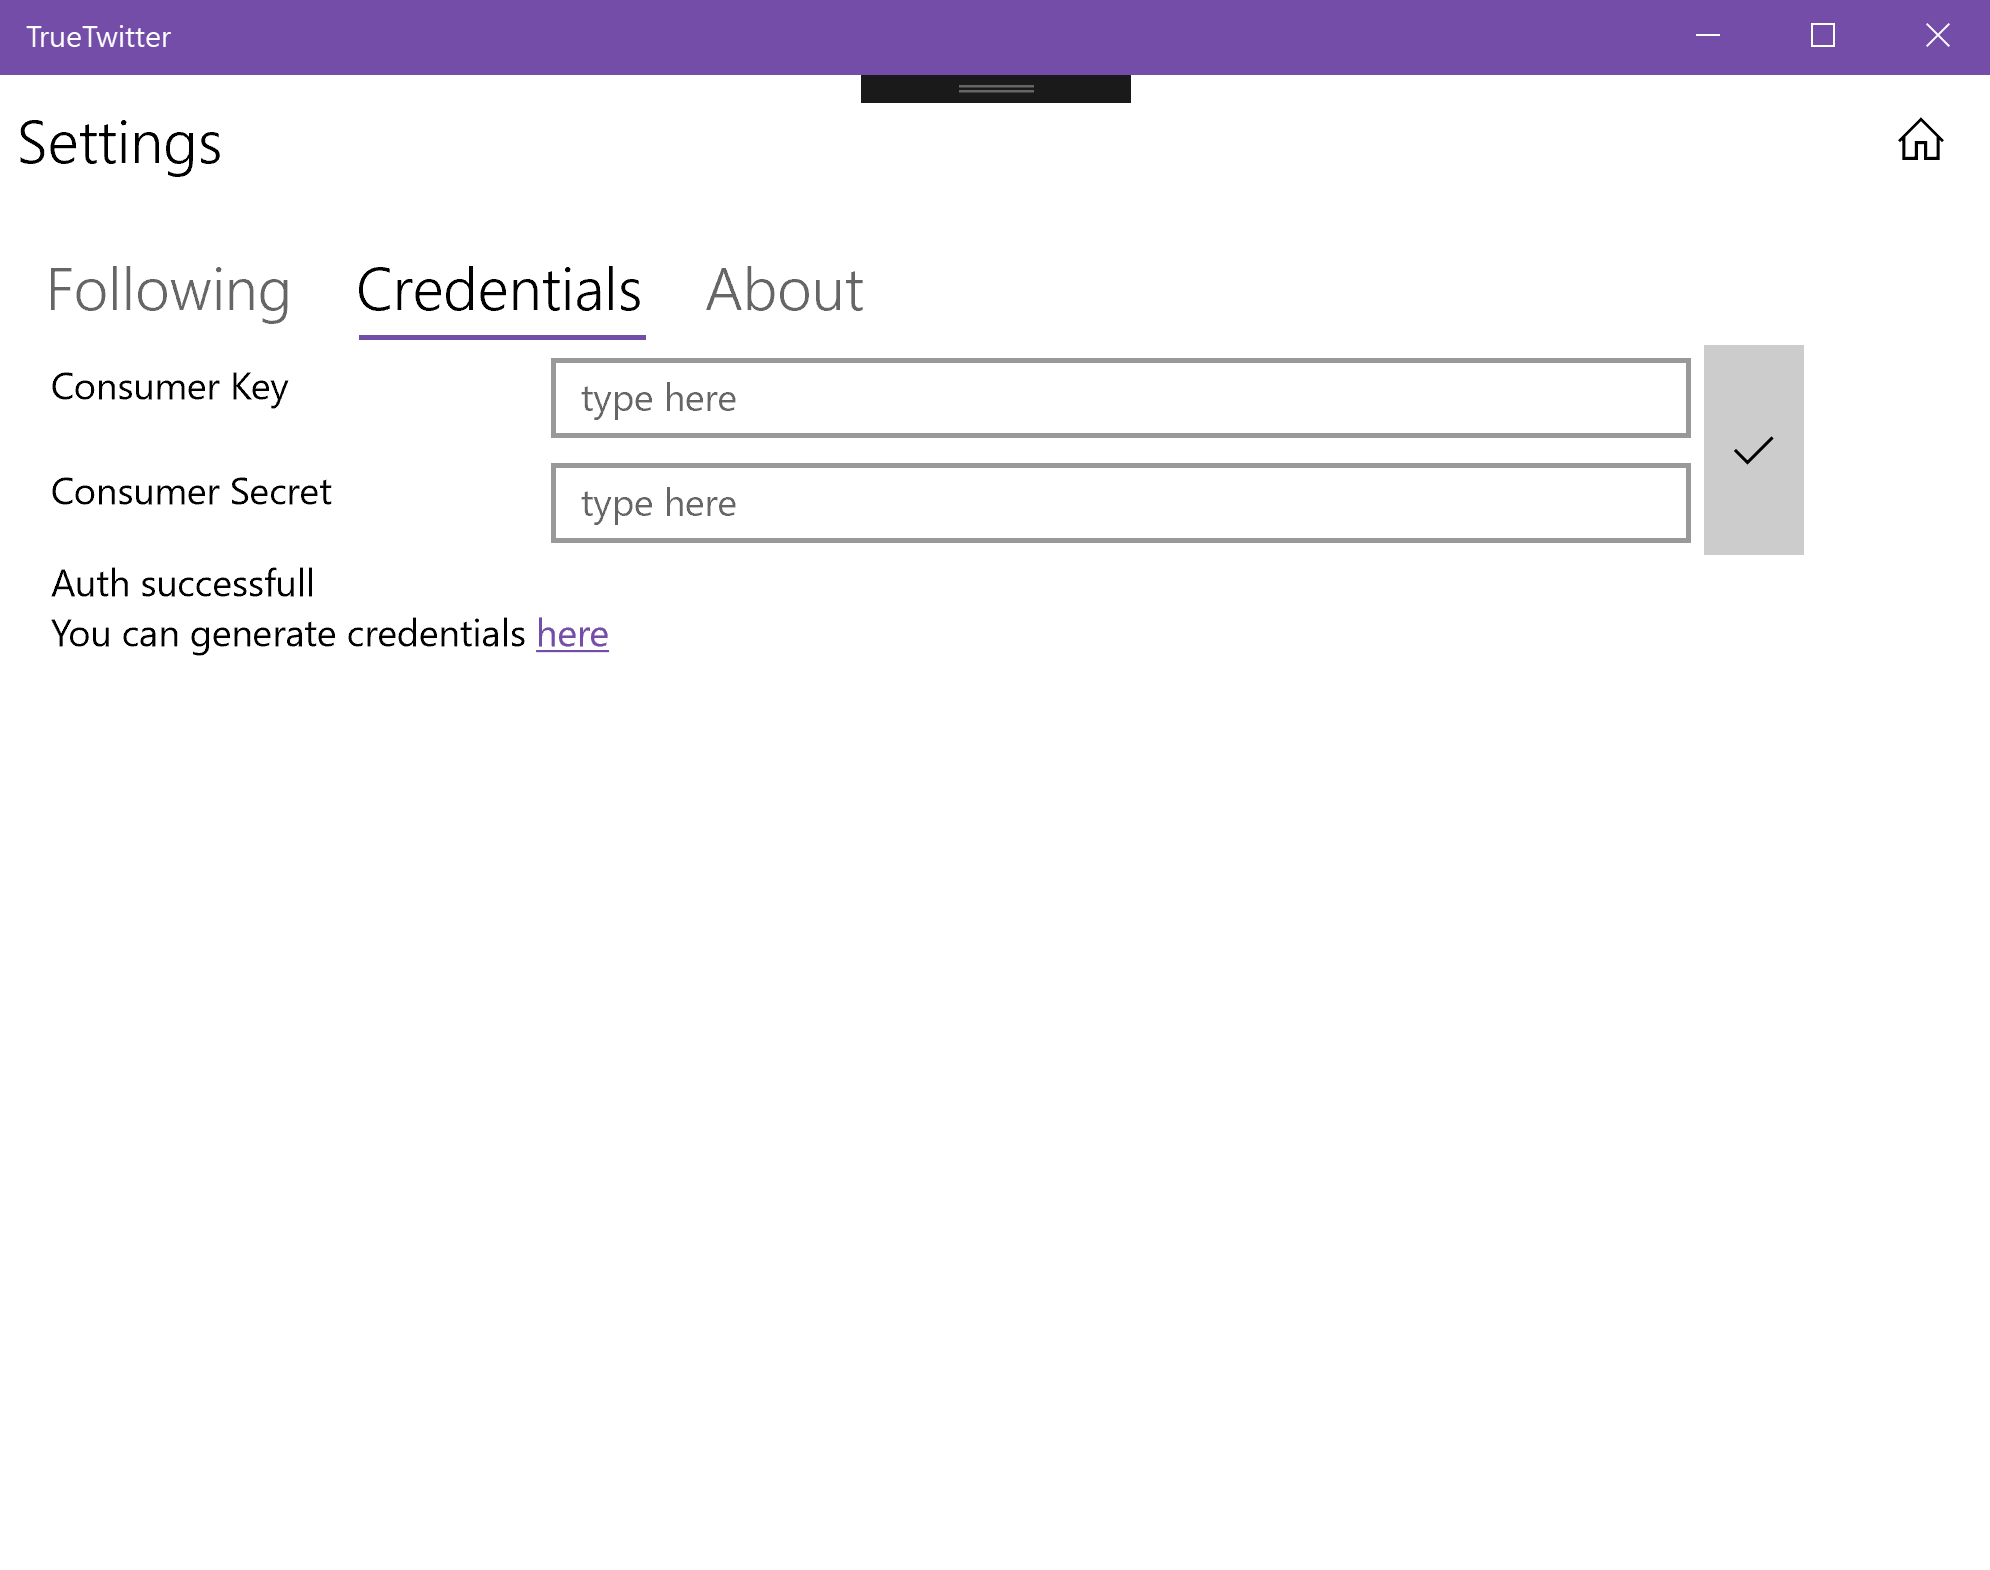Image resolution: width=1990 pixels, height=1570 pixels.
Task: Open the About tab
Action: [785, 290]
